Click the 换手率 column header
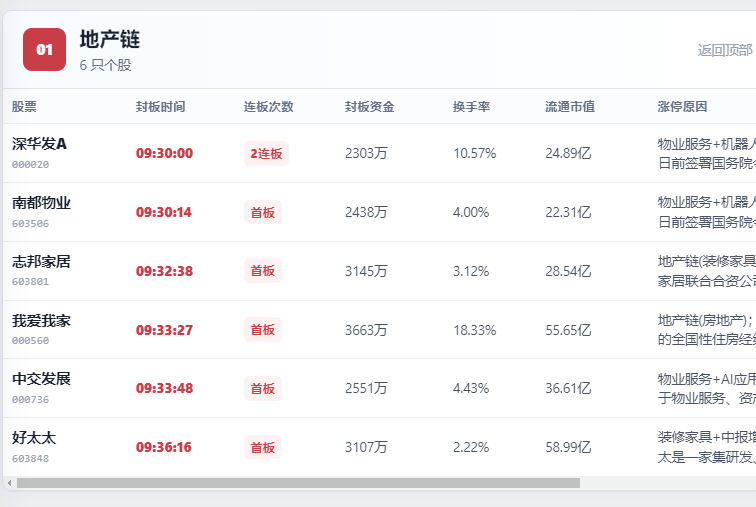 pyautogui.click(x=472, y=107)
